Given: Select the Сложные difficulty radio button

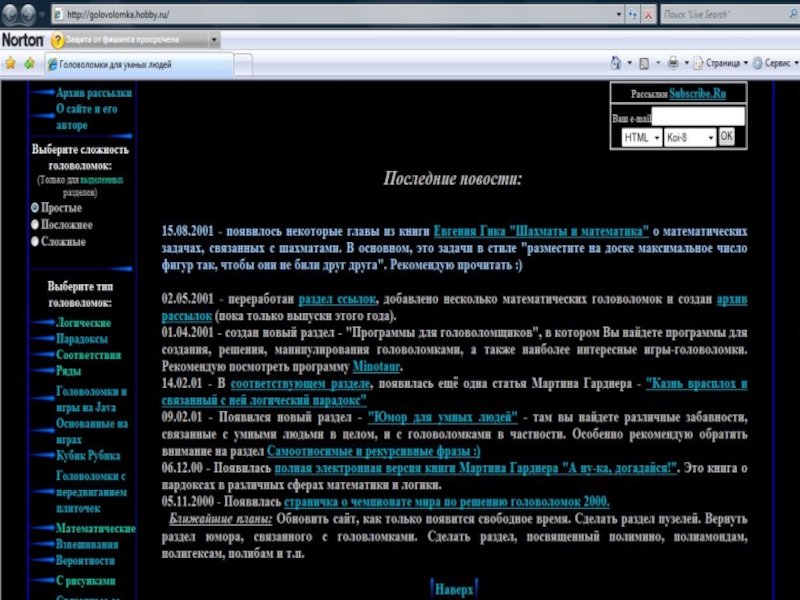Looking at the screenshot, I should [36, 242].
